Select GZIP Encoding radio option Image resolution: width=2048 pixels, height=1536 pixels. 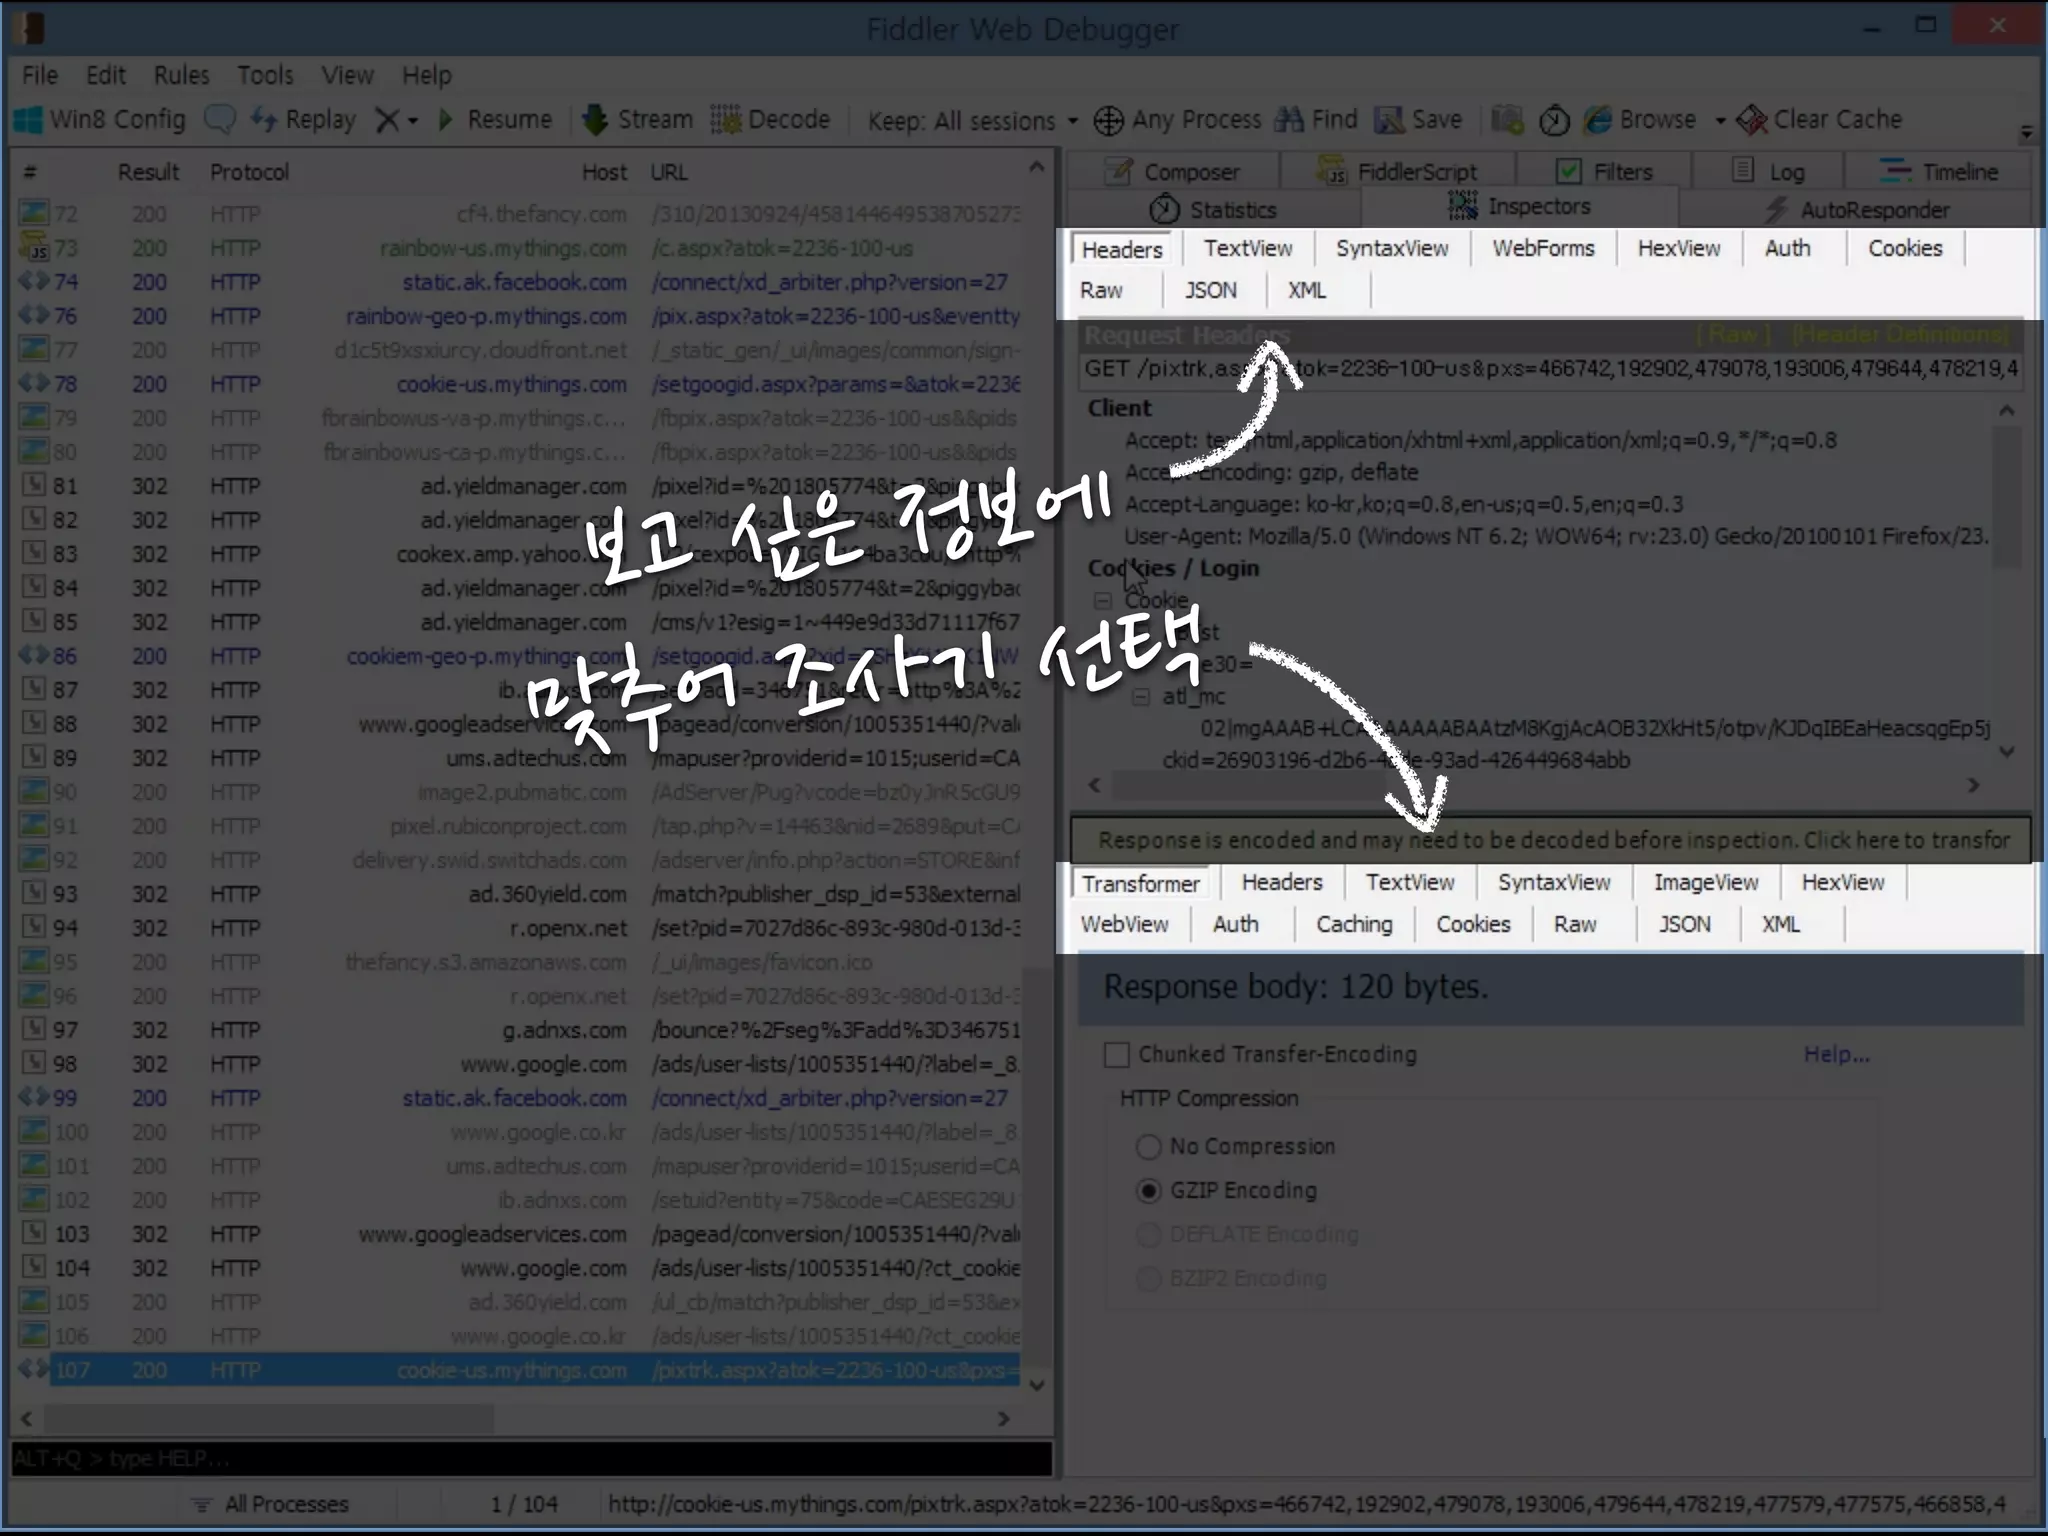click(x=1149, y=1191)
